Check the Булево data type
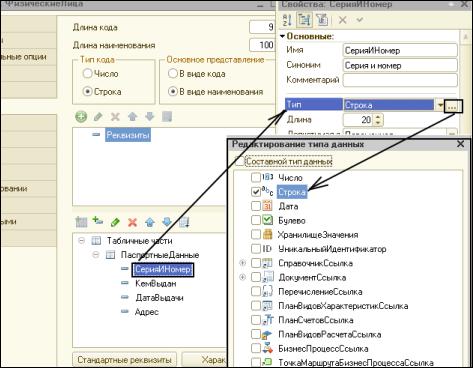This screenshot has width=473, height=368. coord(256,220)
